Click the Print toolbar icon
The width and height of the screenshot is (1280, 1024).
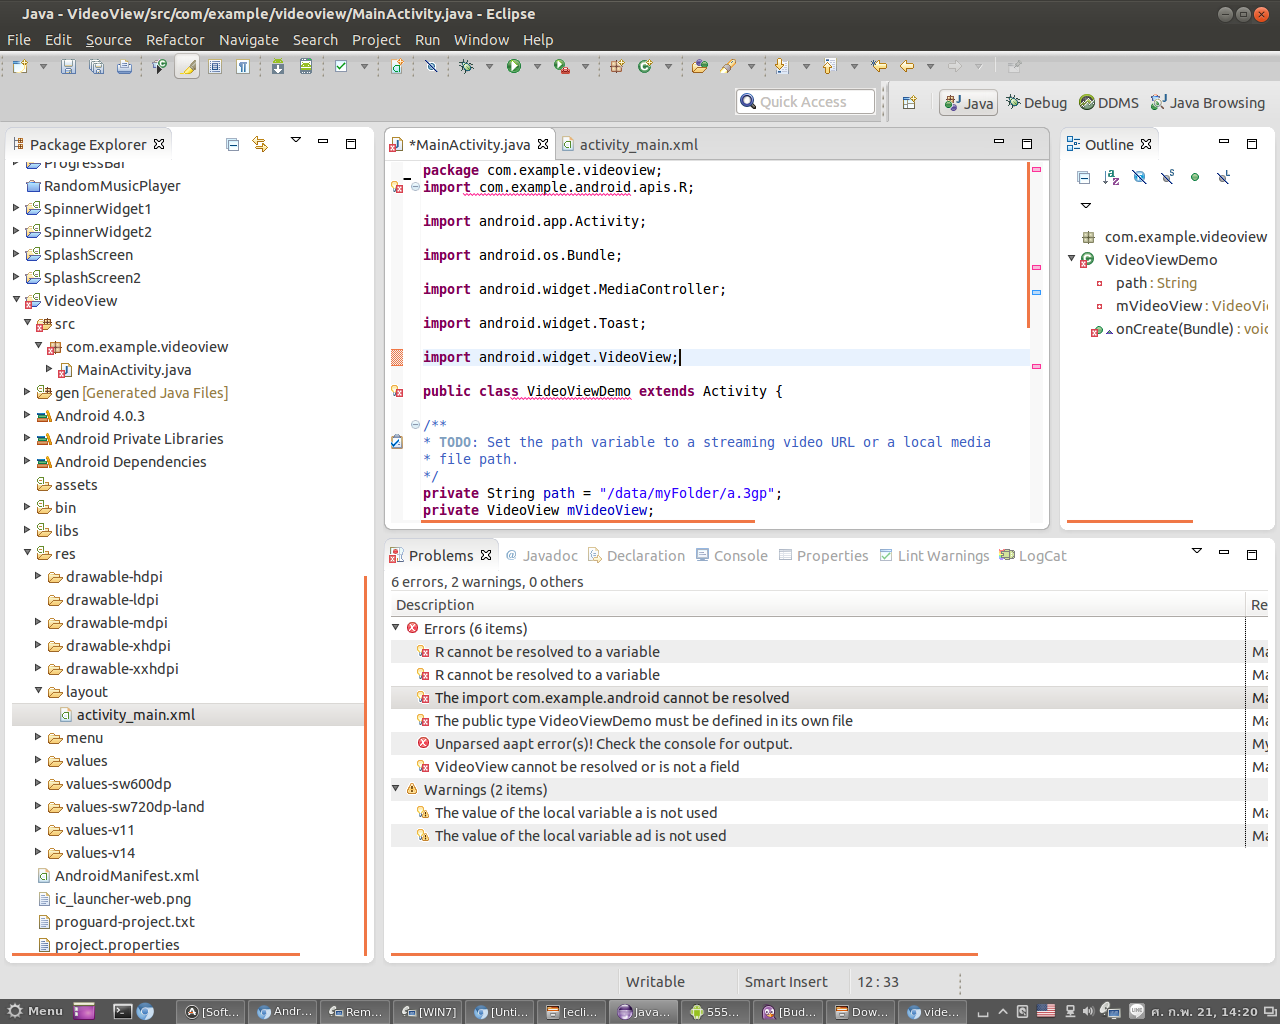point(124,66)
